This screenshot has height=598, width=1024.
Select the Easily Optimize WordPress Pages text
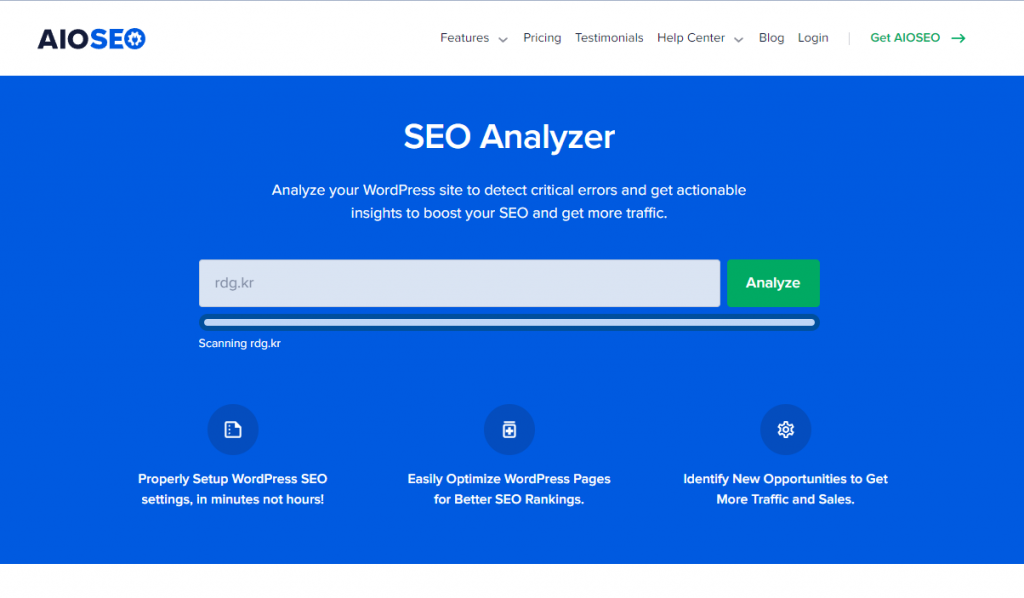tap(509, 489)
